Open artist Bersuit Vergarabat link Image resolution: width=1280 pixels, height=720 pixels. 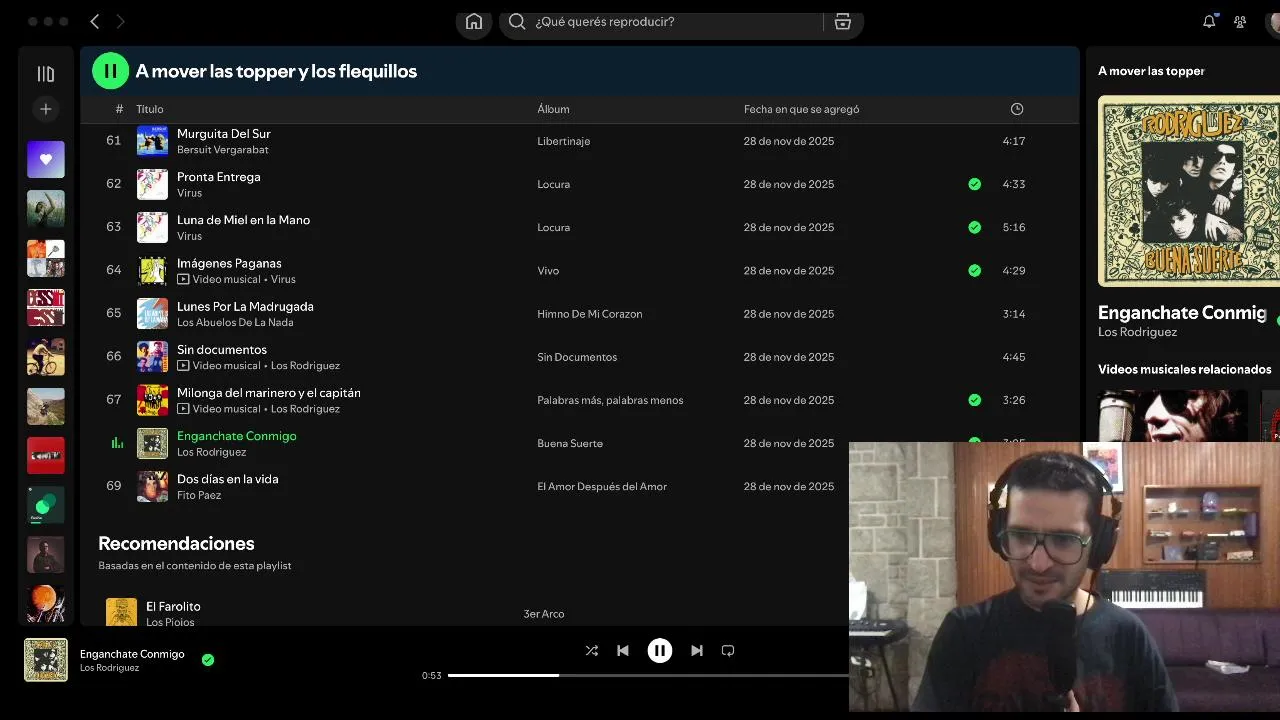pyautogui.click(x=222, y=150)
